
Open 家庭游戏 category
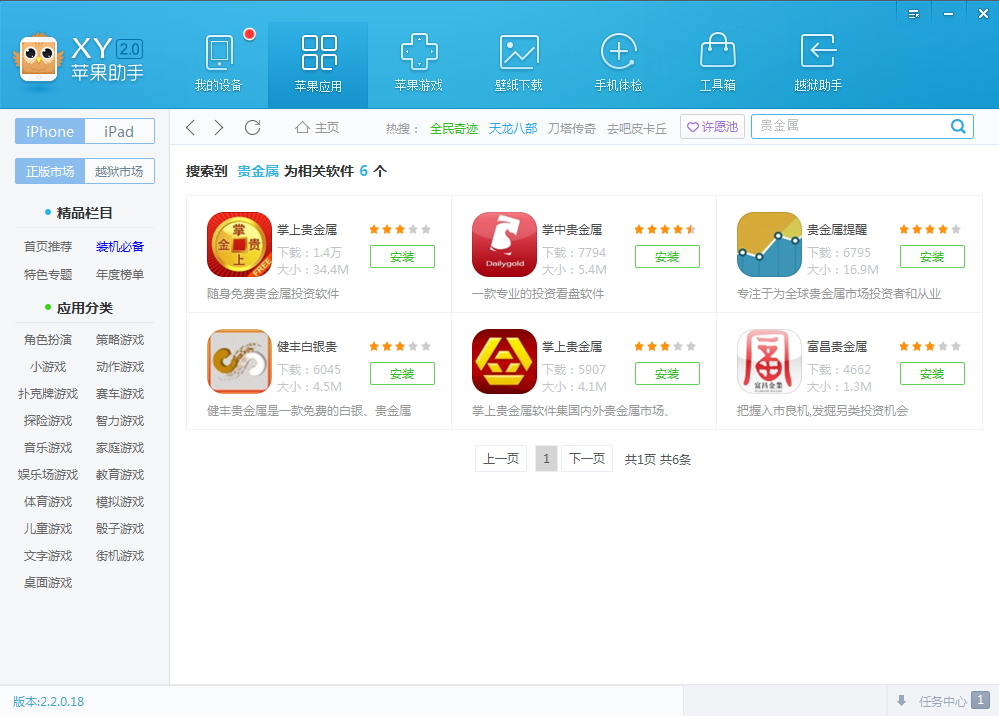[120, 448]
